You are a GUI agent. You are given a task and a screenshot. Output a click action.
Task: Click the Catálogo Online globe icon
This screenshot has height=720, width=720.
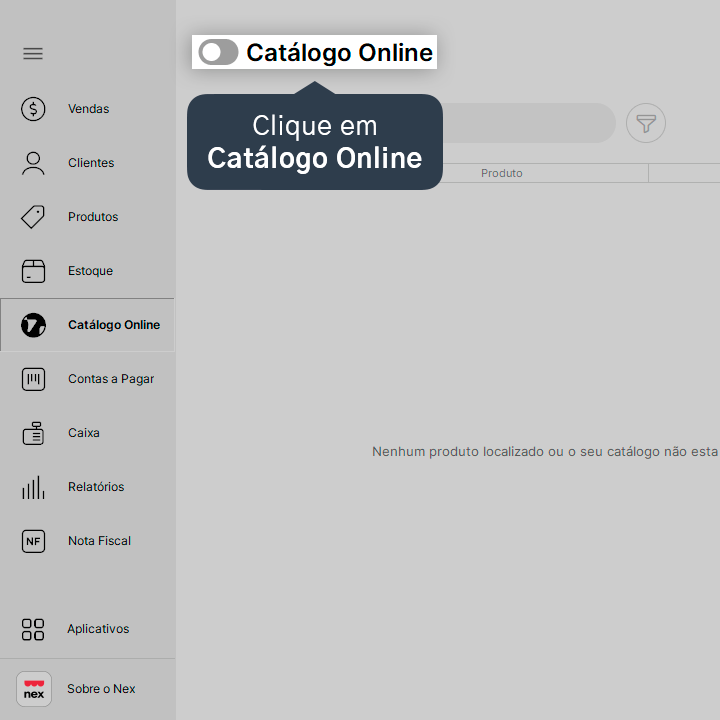click(33, 325)
